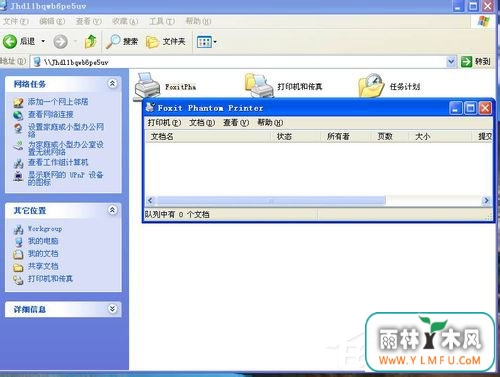Image resolution: width=500 pixels, height=377 pixels.
Task: Sort print queue by 状态 column
Action: [295, 136]
